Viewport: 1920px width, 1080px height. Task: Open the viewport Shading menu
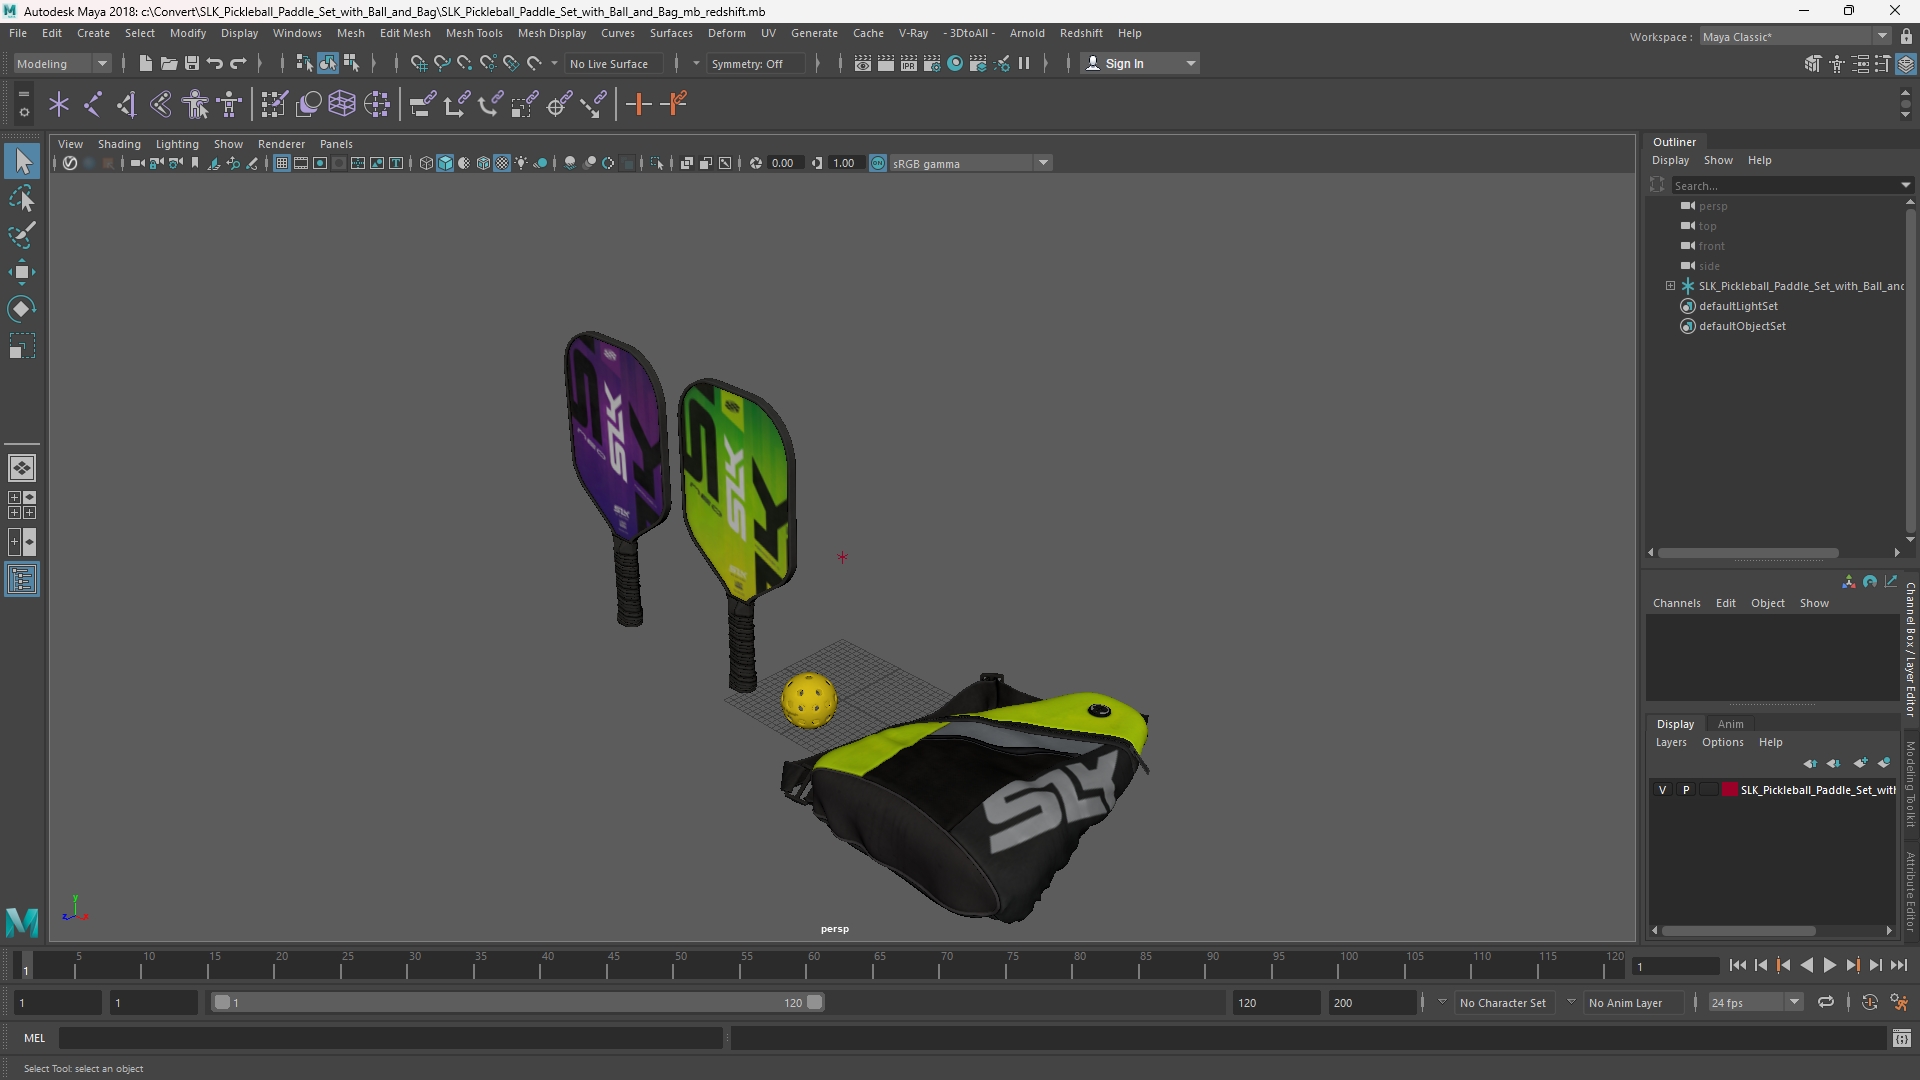119,144
